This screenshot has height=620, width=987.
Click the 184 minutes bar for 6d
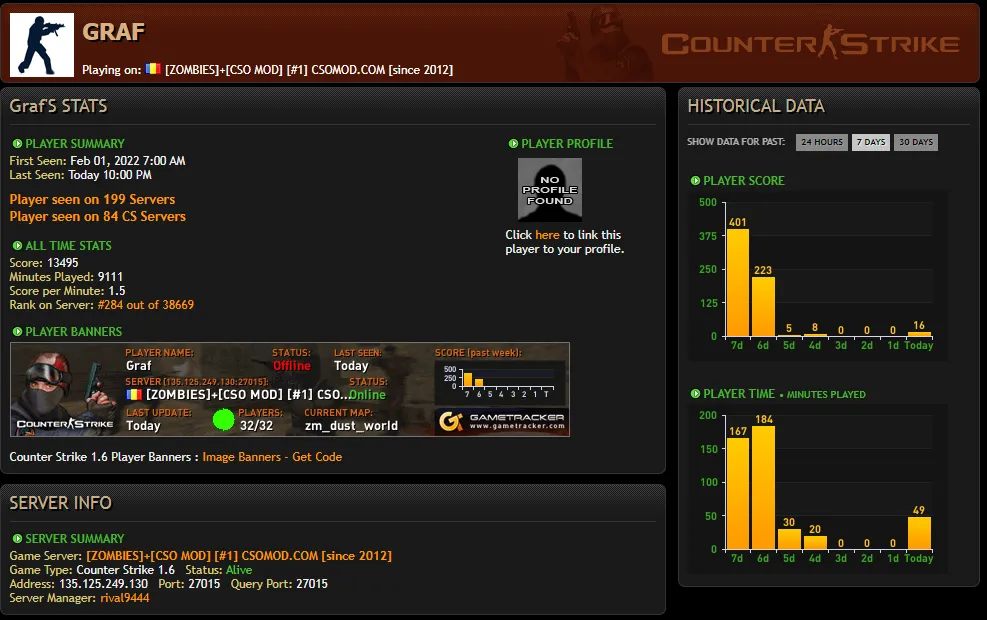point(764,488)
